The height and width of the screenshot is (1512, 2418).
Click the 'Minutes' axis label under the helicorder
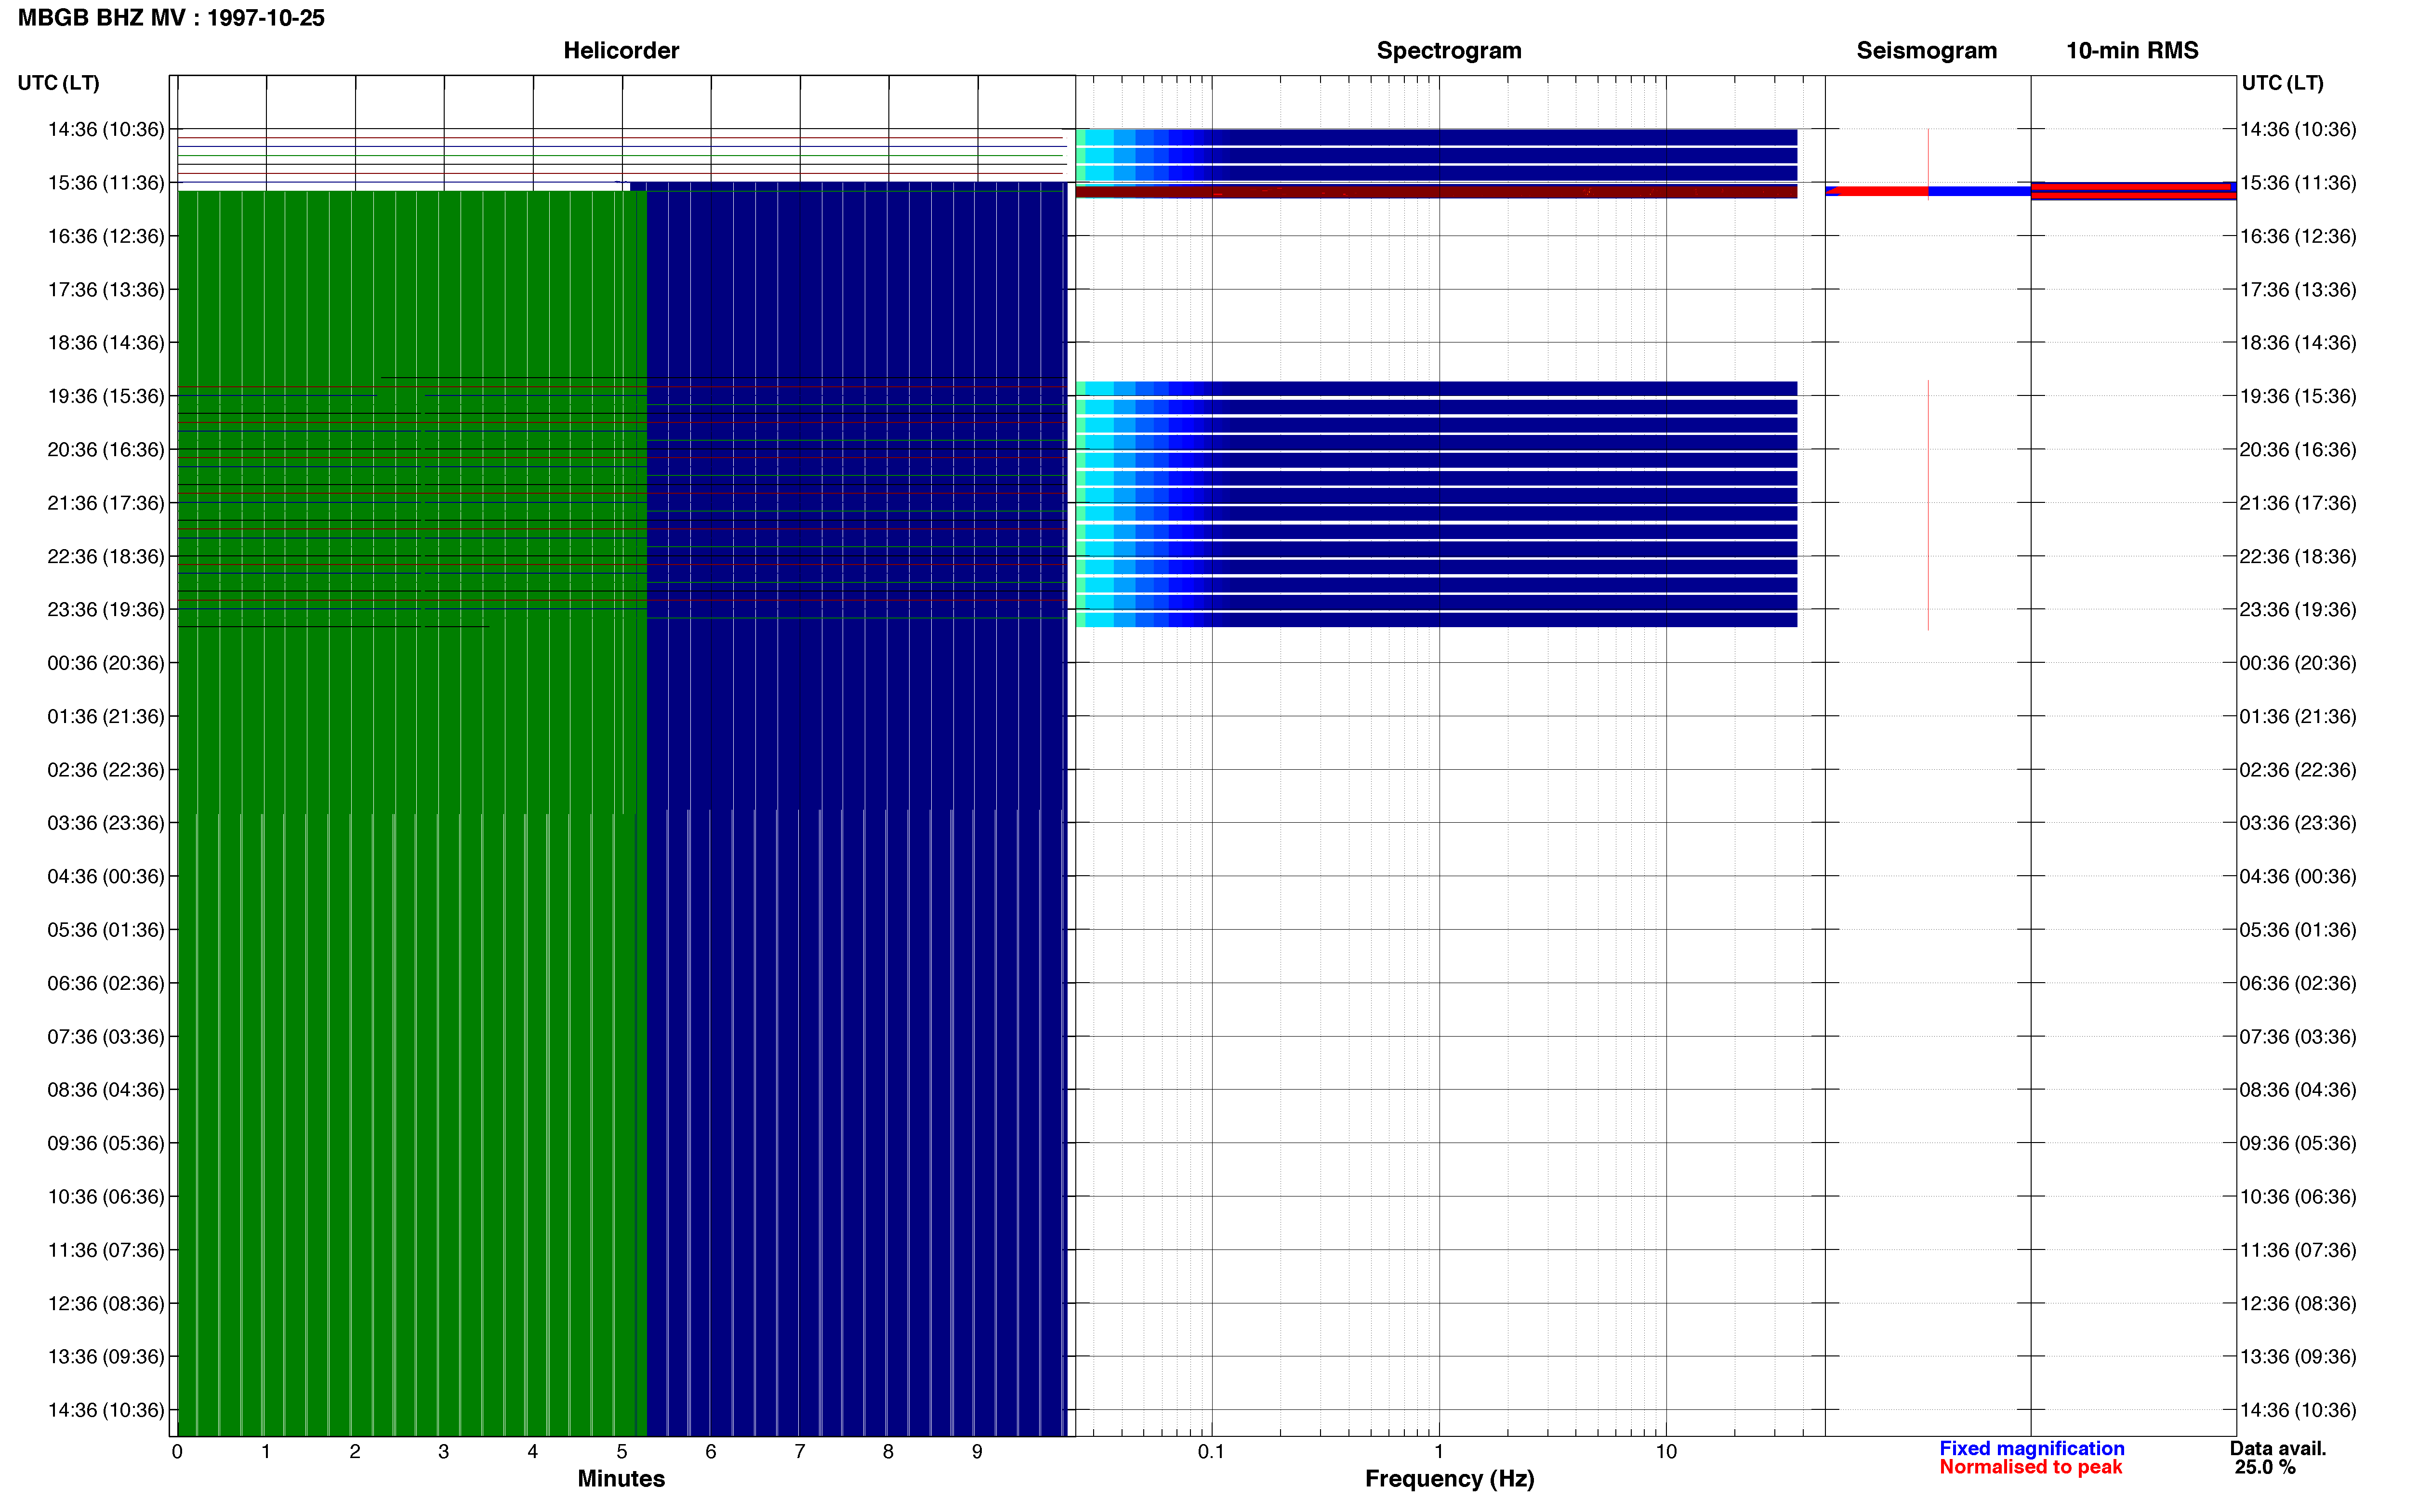click(x=621, y=1478)
